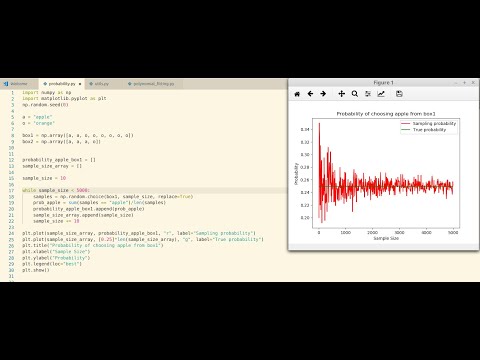Click 'import numpy as np' on line 1

47,92
